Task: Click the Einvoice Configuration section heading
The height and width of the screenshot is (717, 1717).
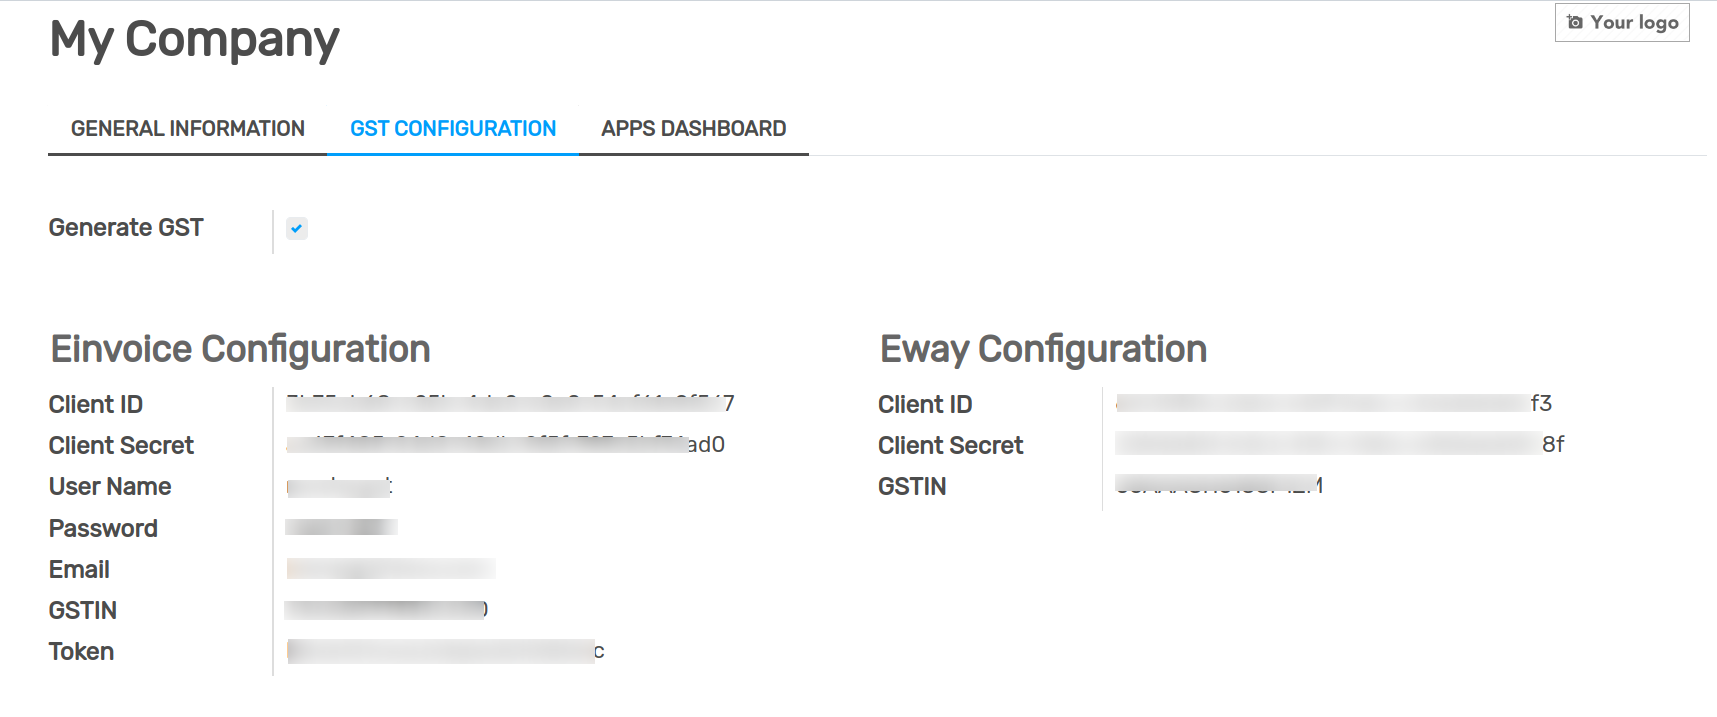Action: [240, 349]
